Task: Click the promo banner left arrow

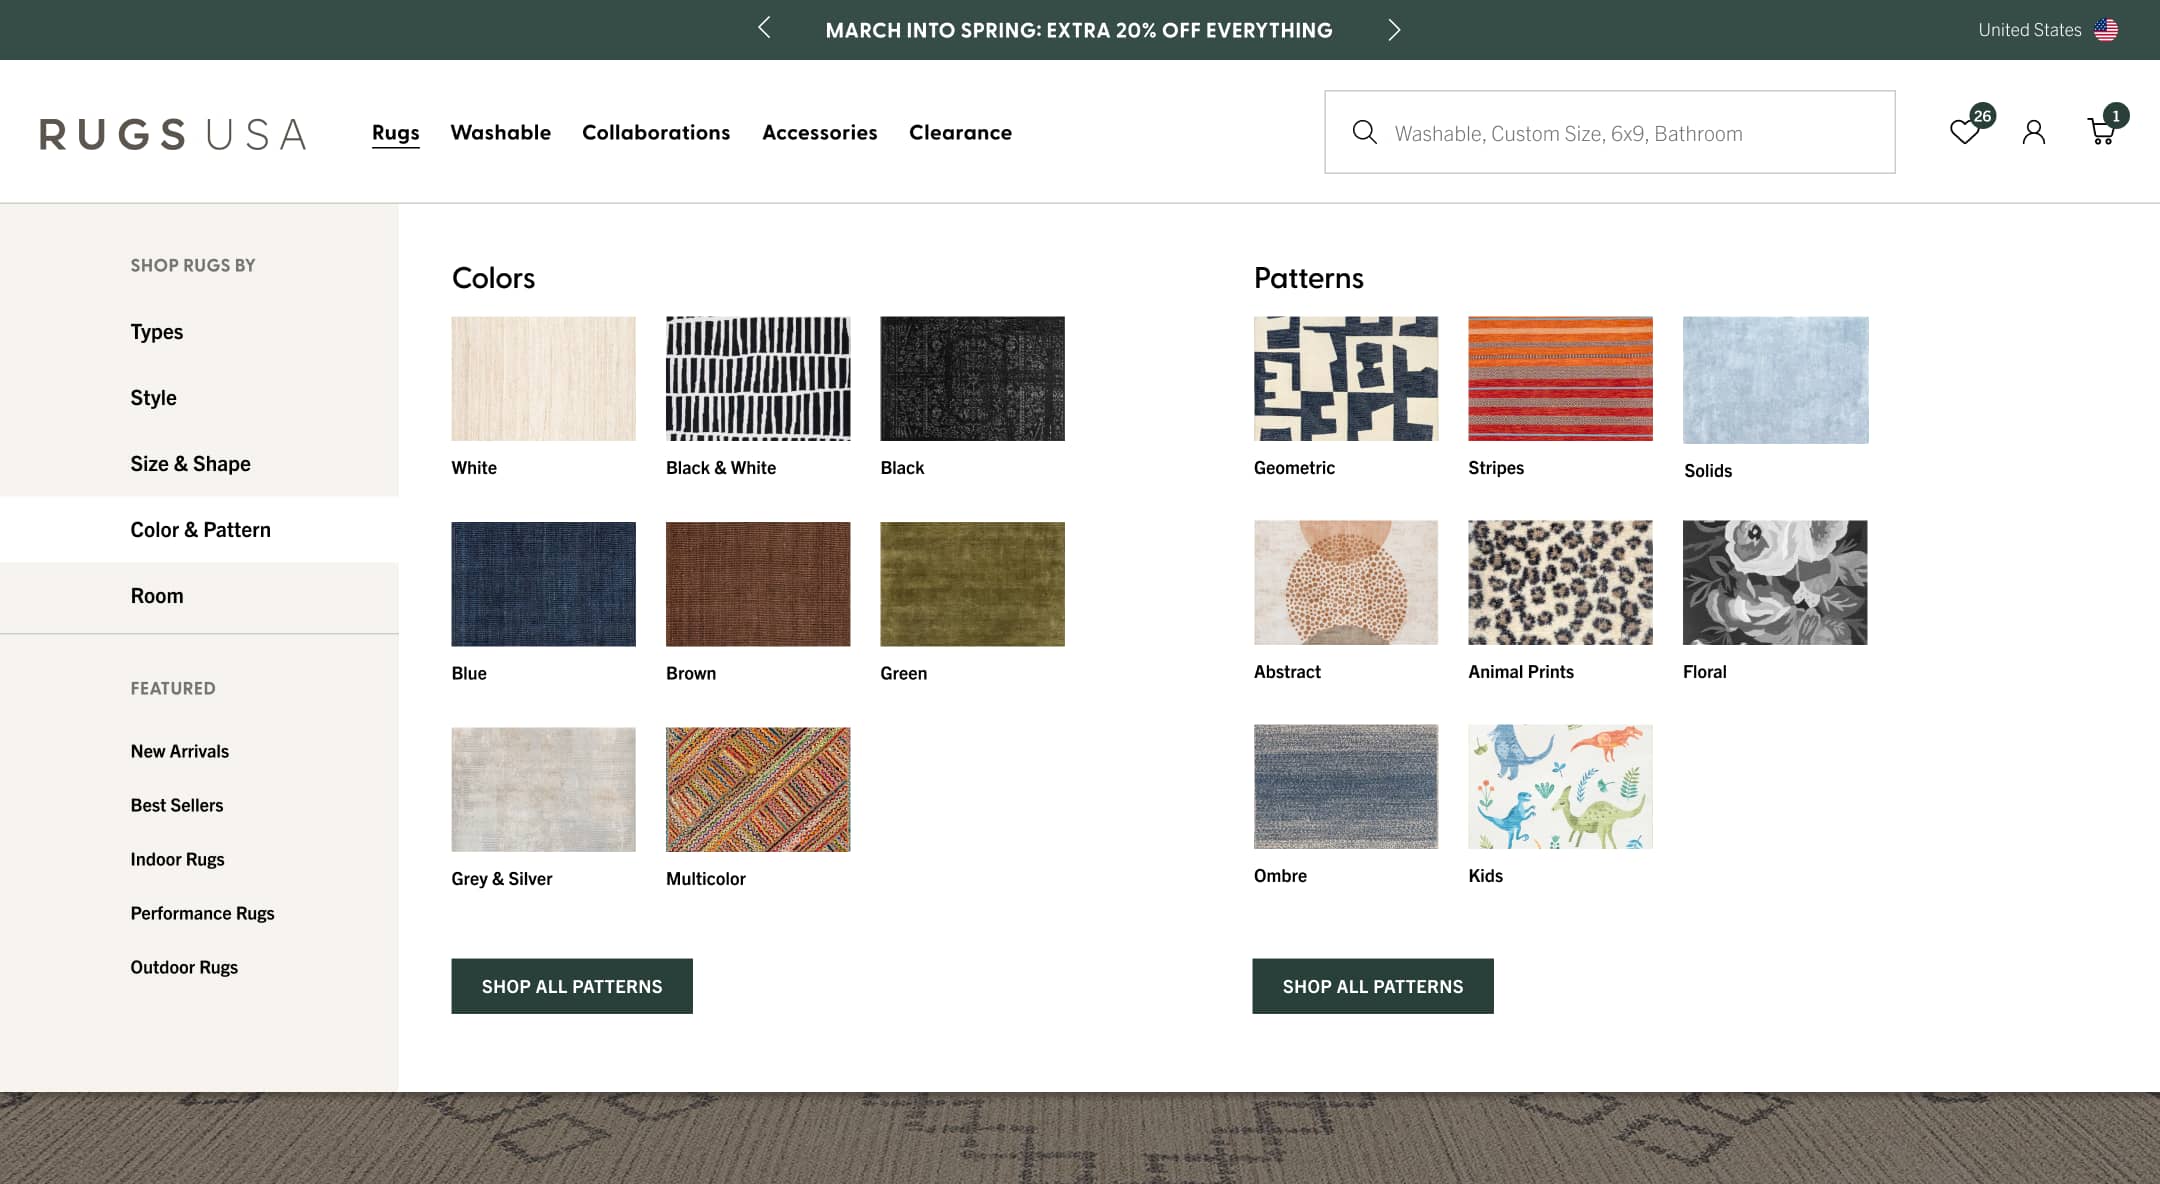Action: click(x=764, y=29)
